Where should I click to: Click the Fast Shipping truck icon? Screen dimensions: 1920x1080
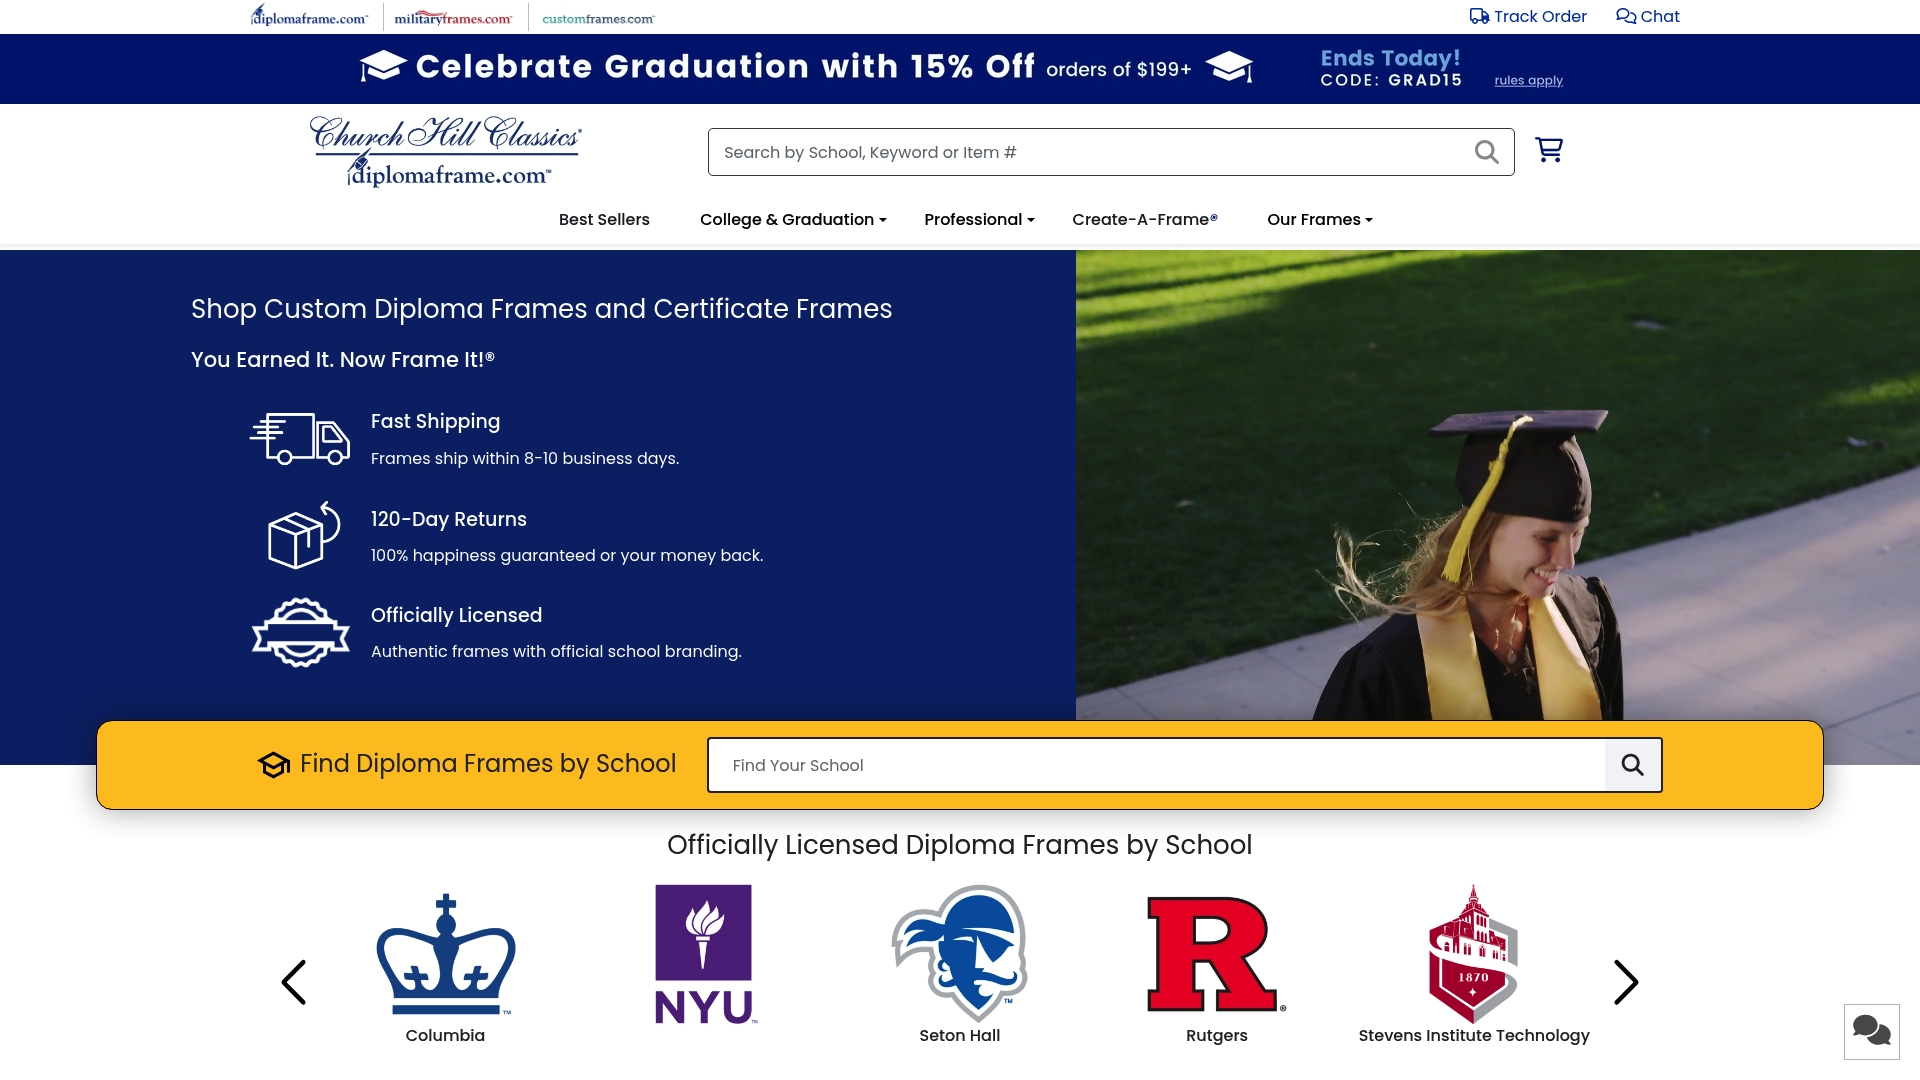300,439
